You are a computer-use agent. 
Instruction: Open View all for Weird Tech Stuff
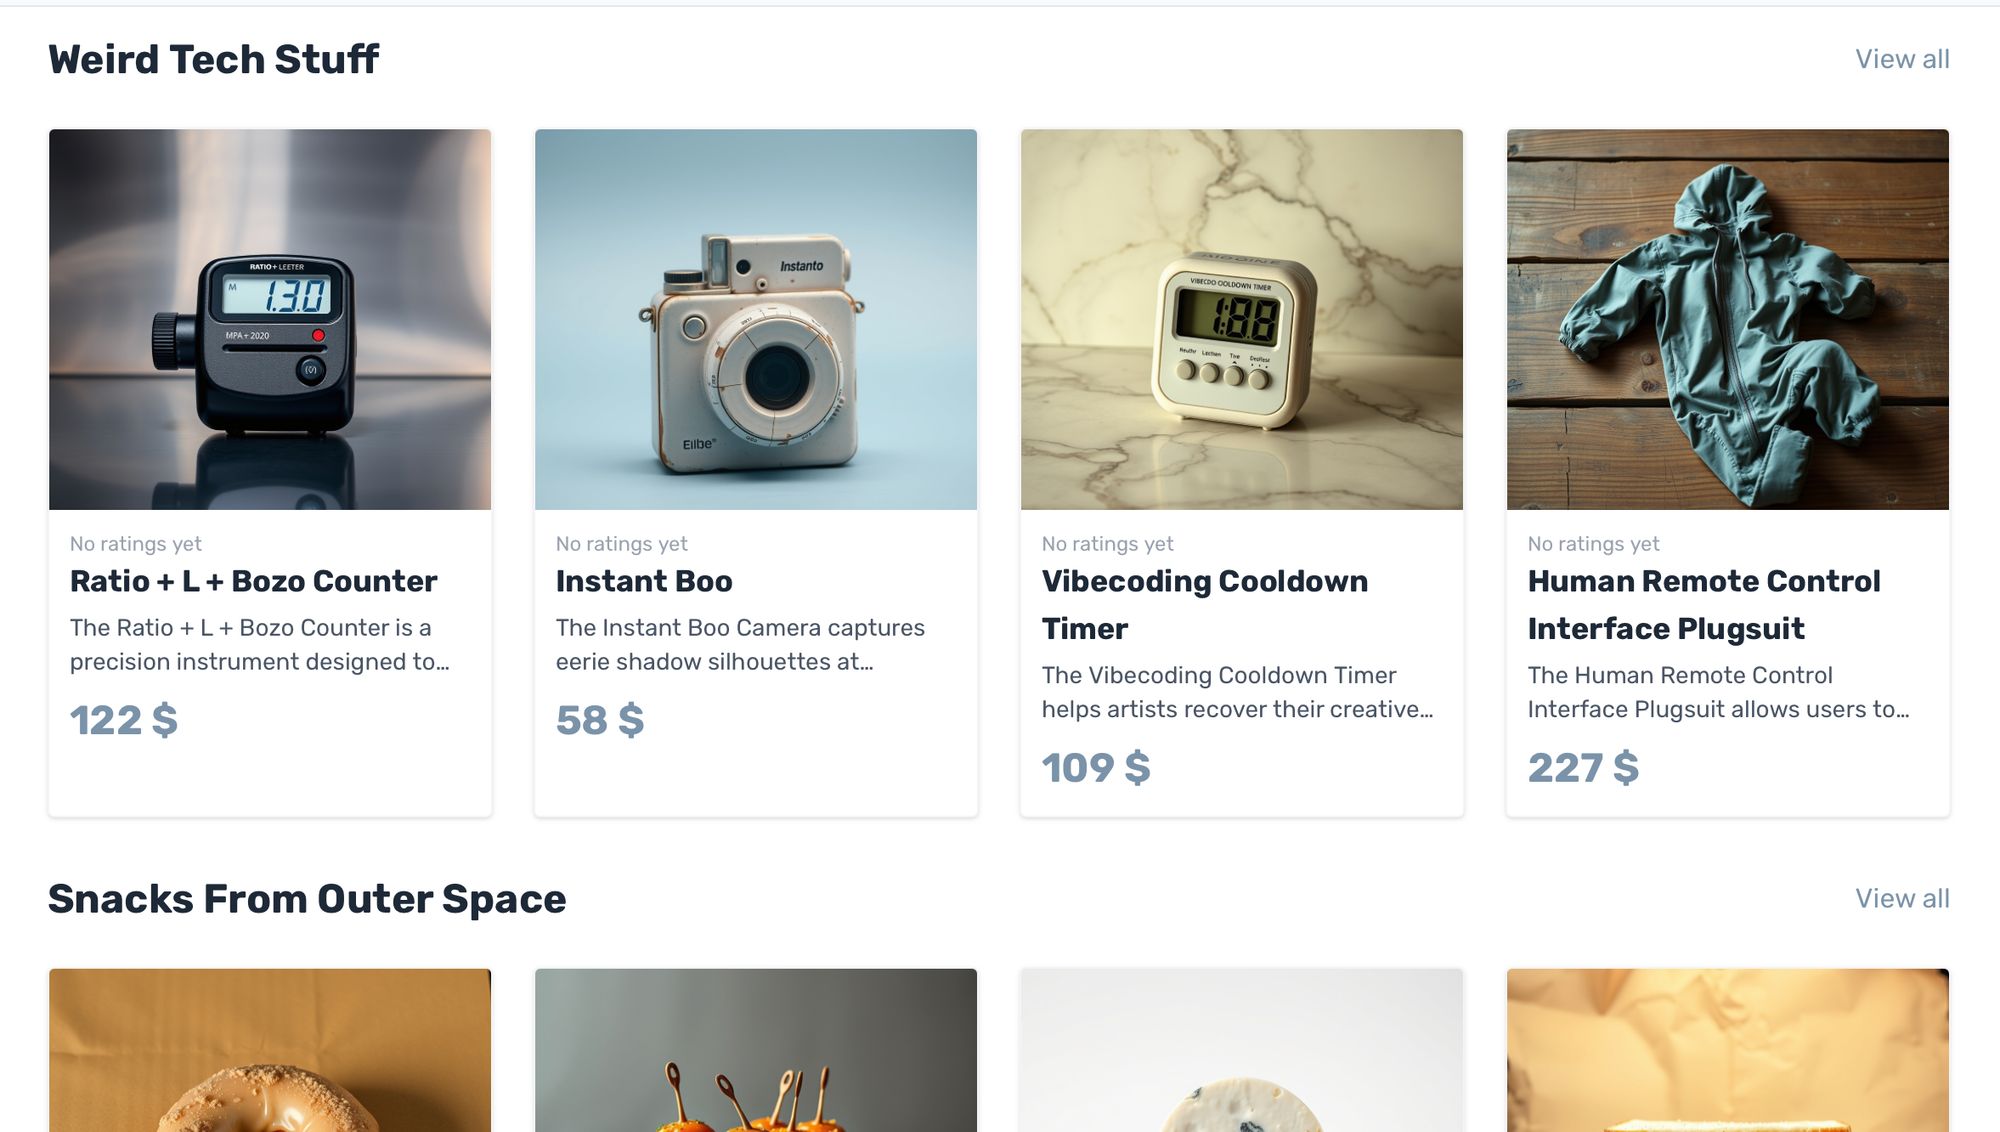(1902, 59)
